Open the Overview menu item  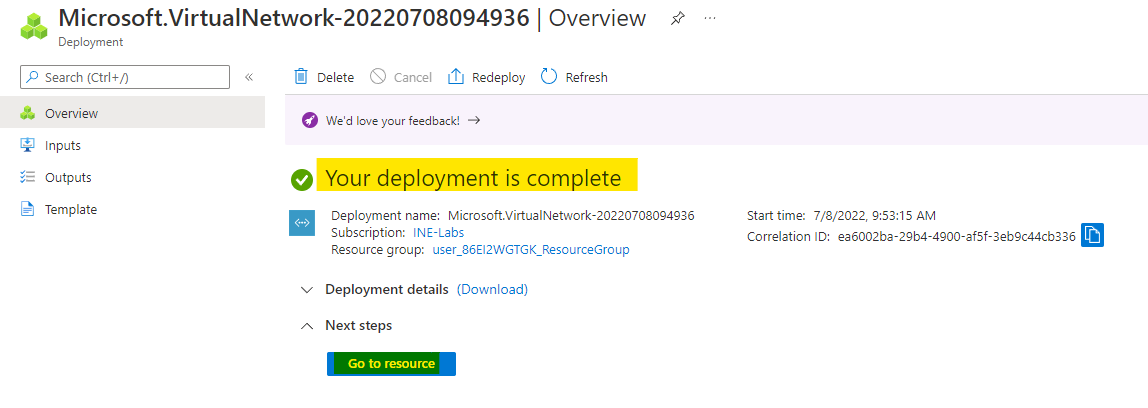[71, 113]
